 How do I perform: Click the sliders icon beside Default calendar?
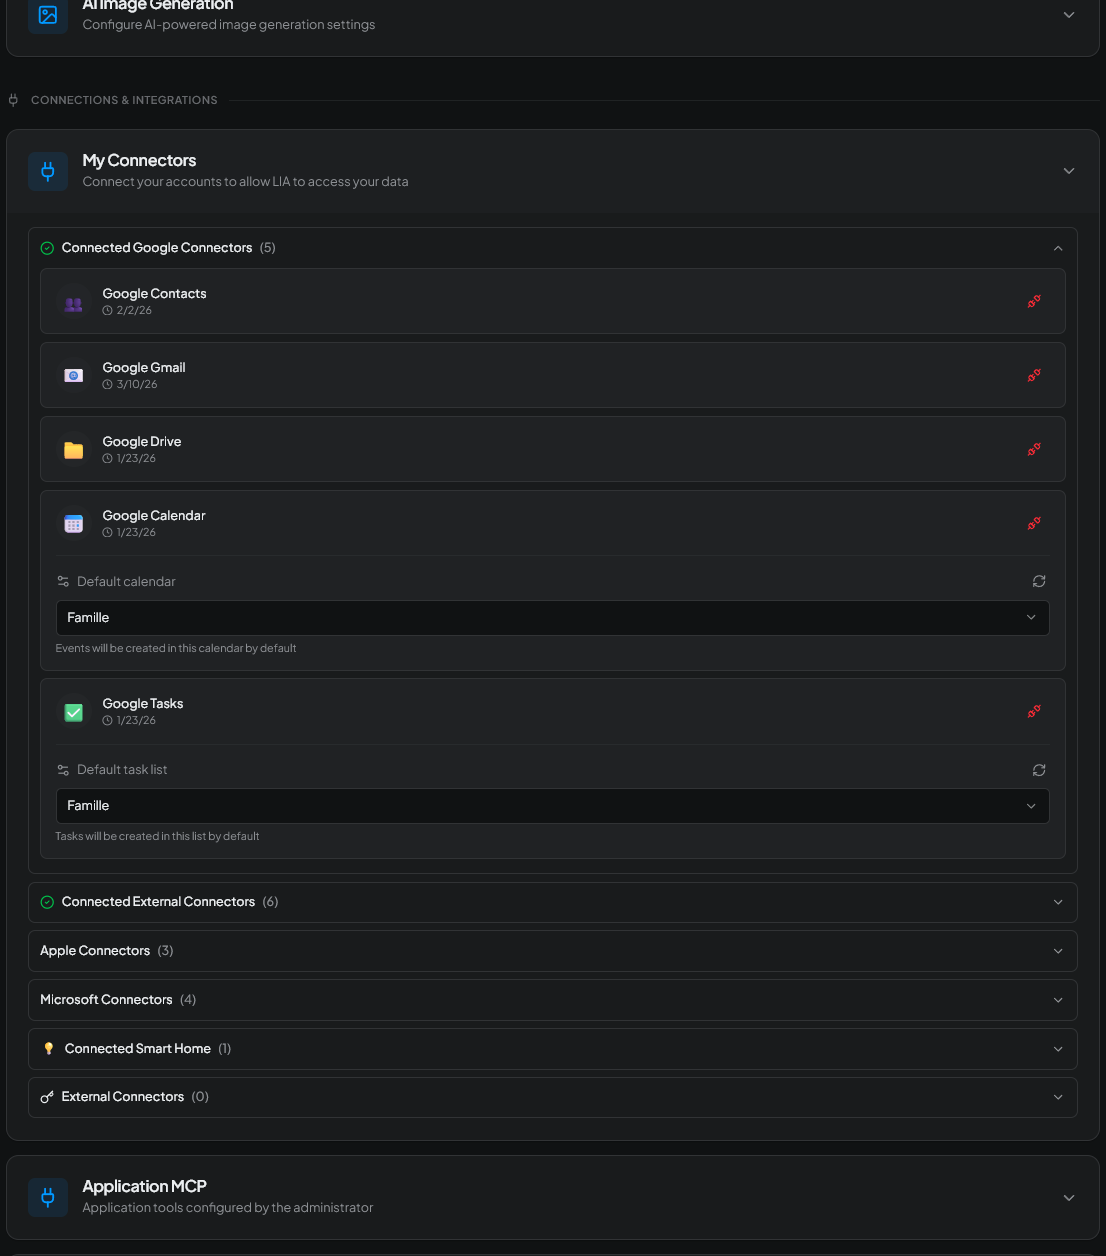(x=63, y=581)
